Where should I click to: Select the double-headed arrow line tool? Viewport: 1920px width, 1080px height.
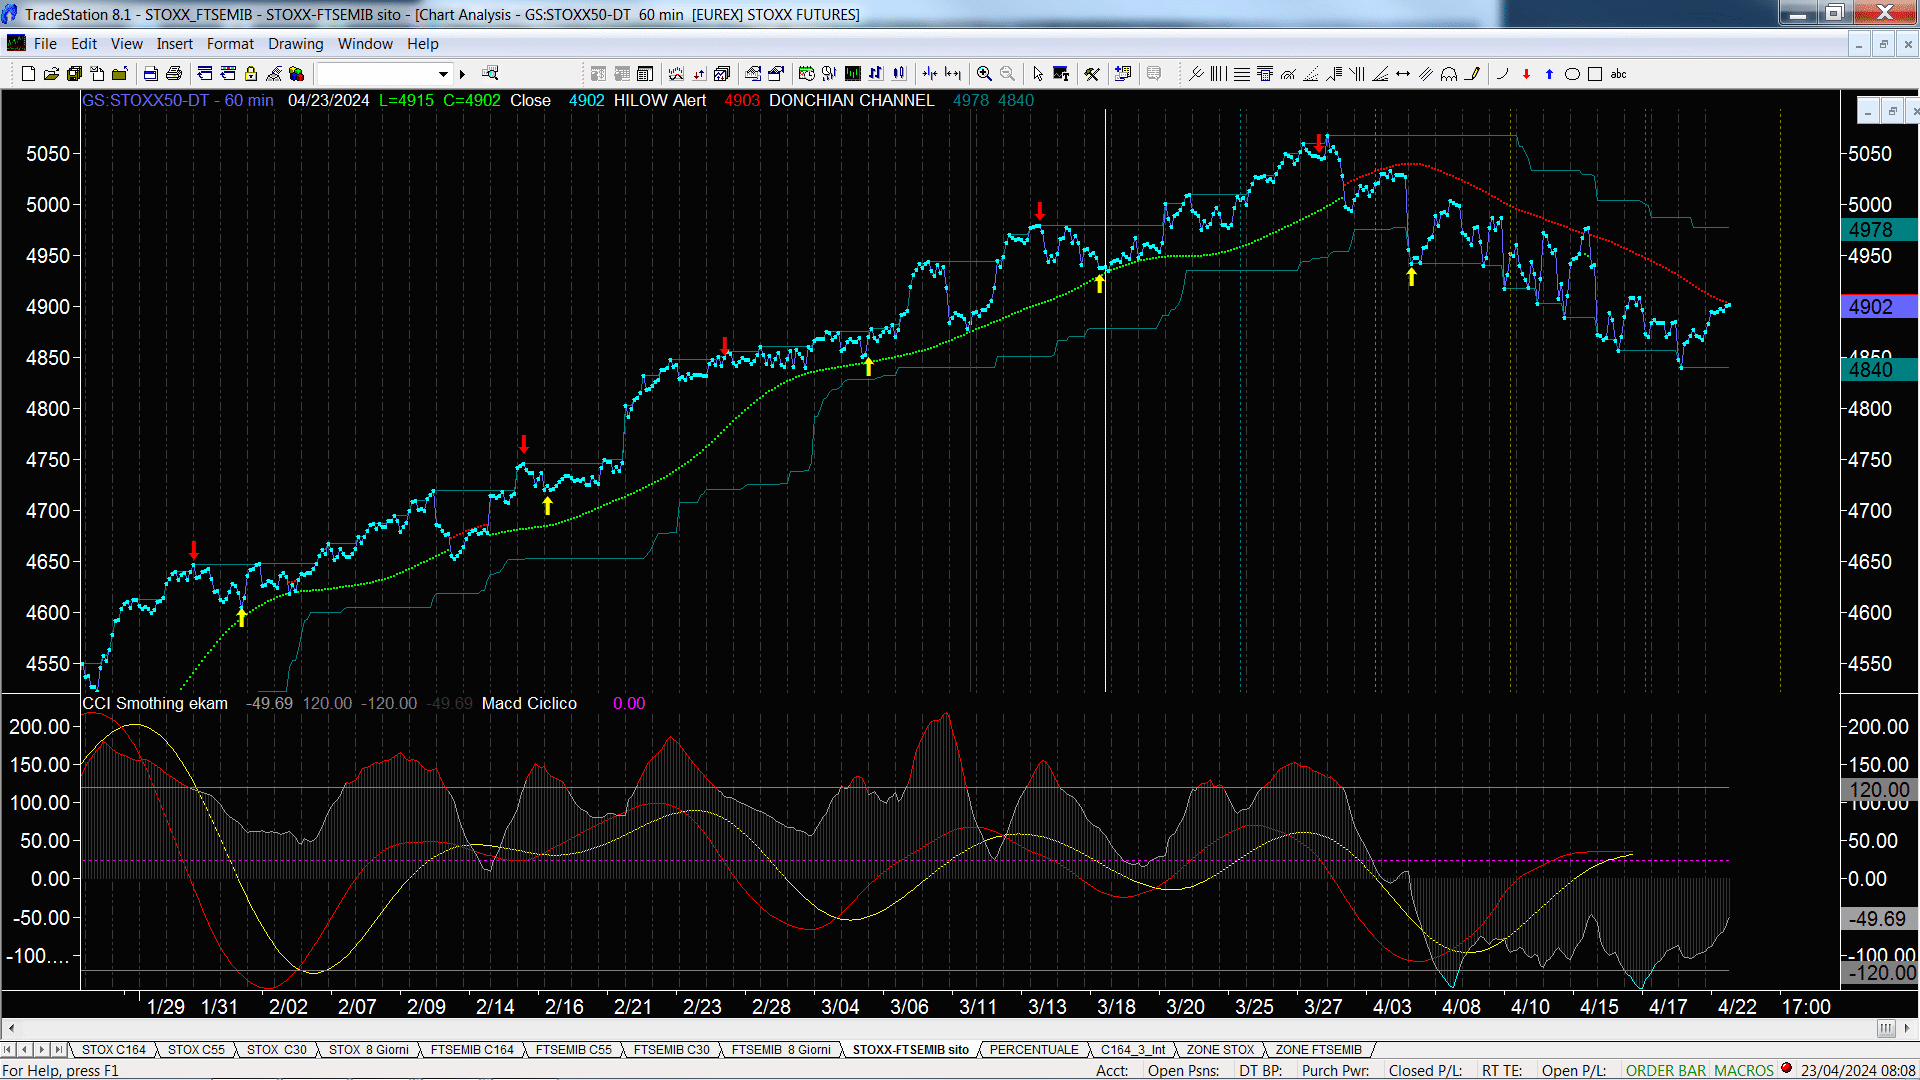pos(1403,74)
